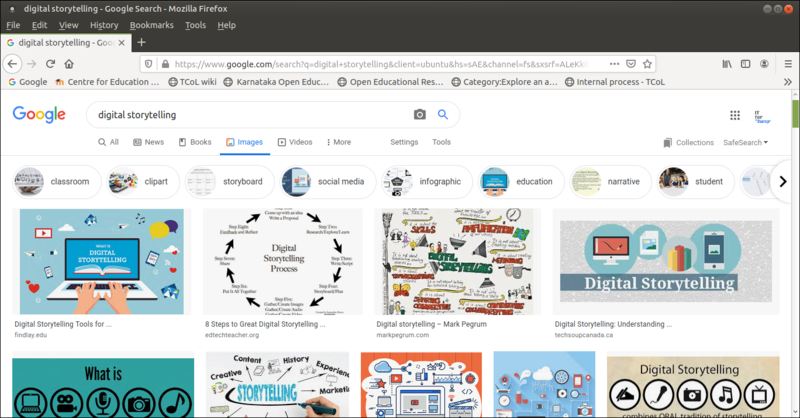Open the Library icon in the toolbar
800x418 pixels.
point(727,64)
